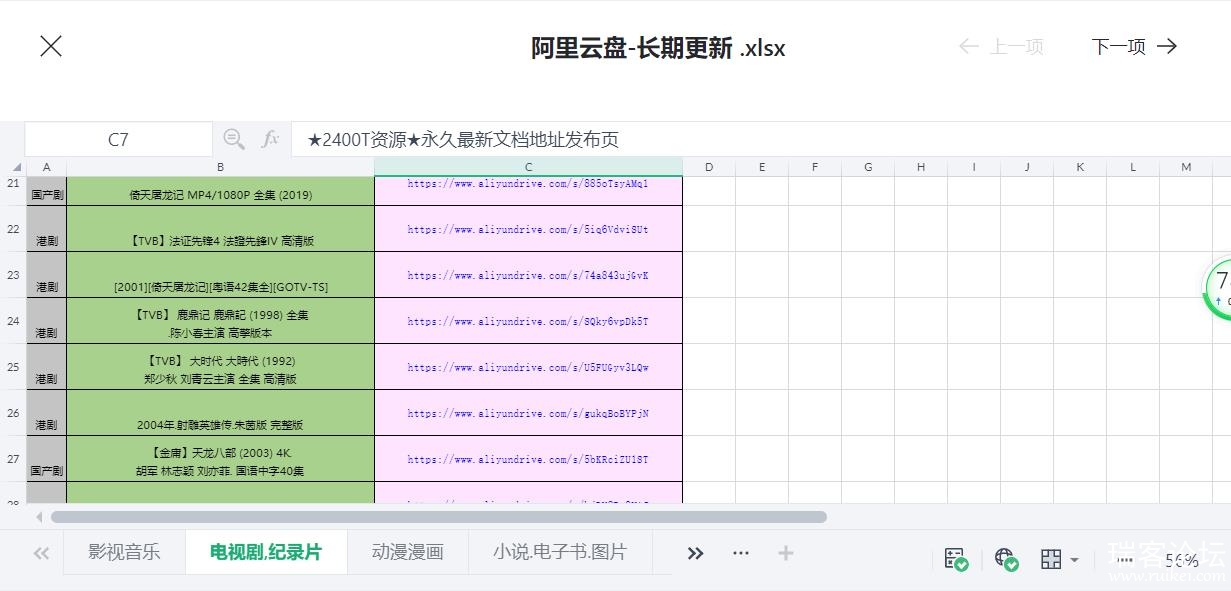
Task: Click the horizontal scrollbar thumb
Action: (x=439, y=517)
